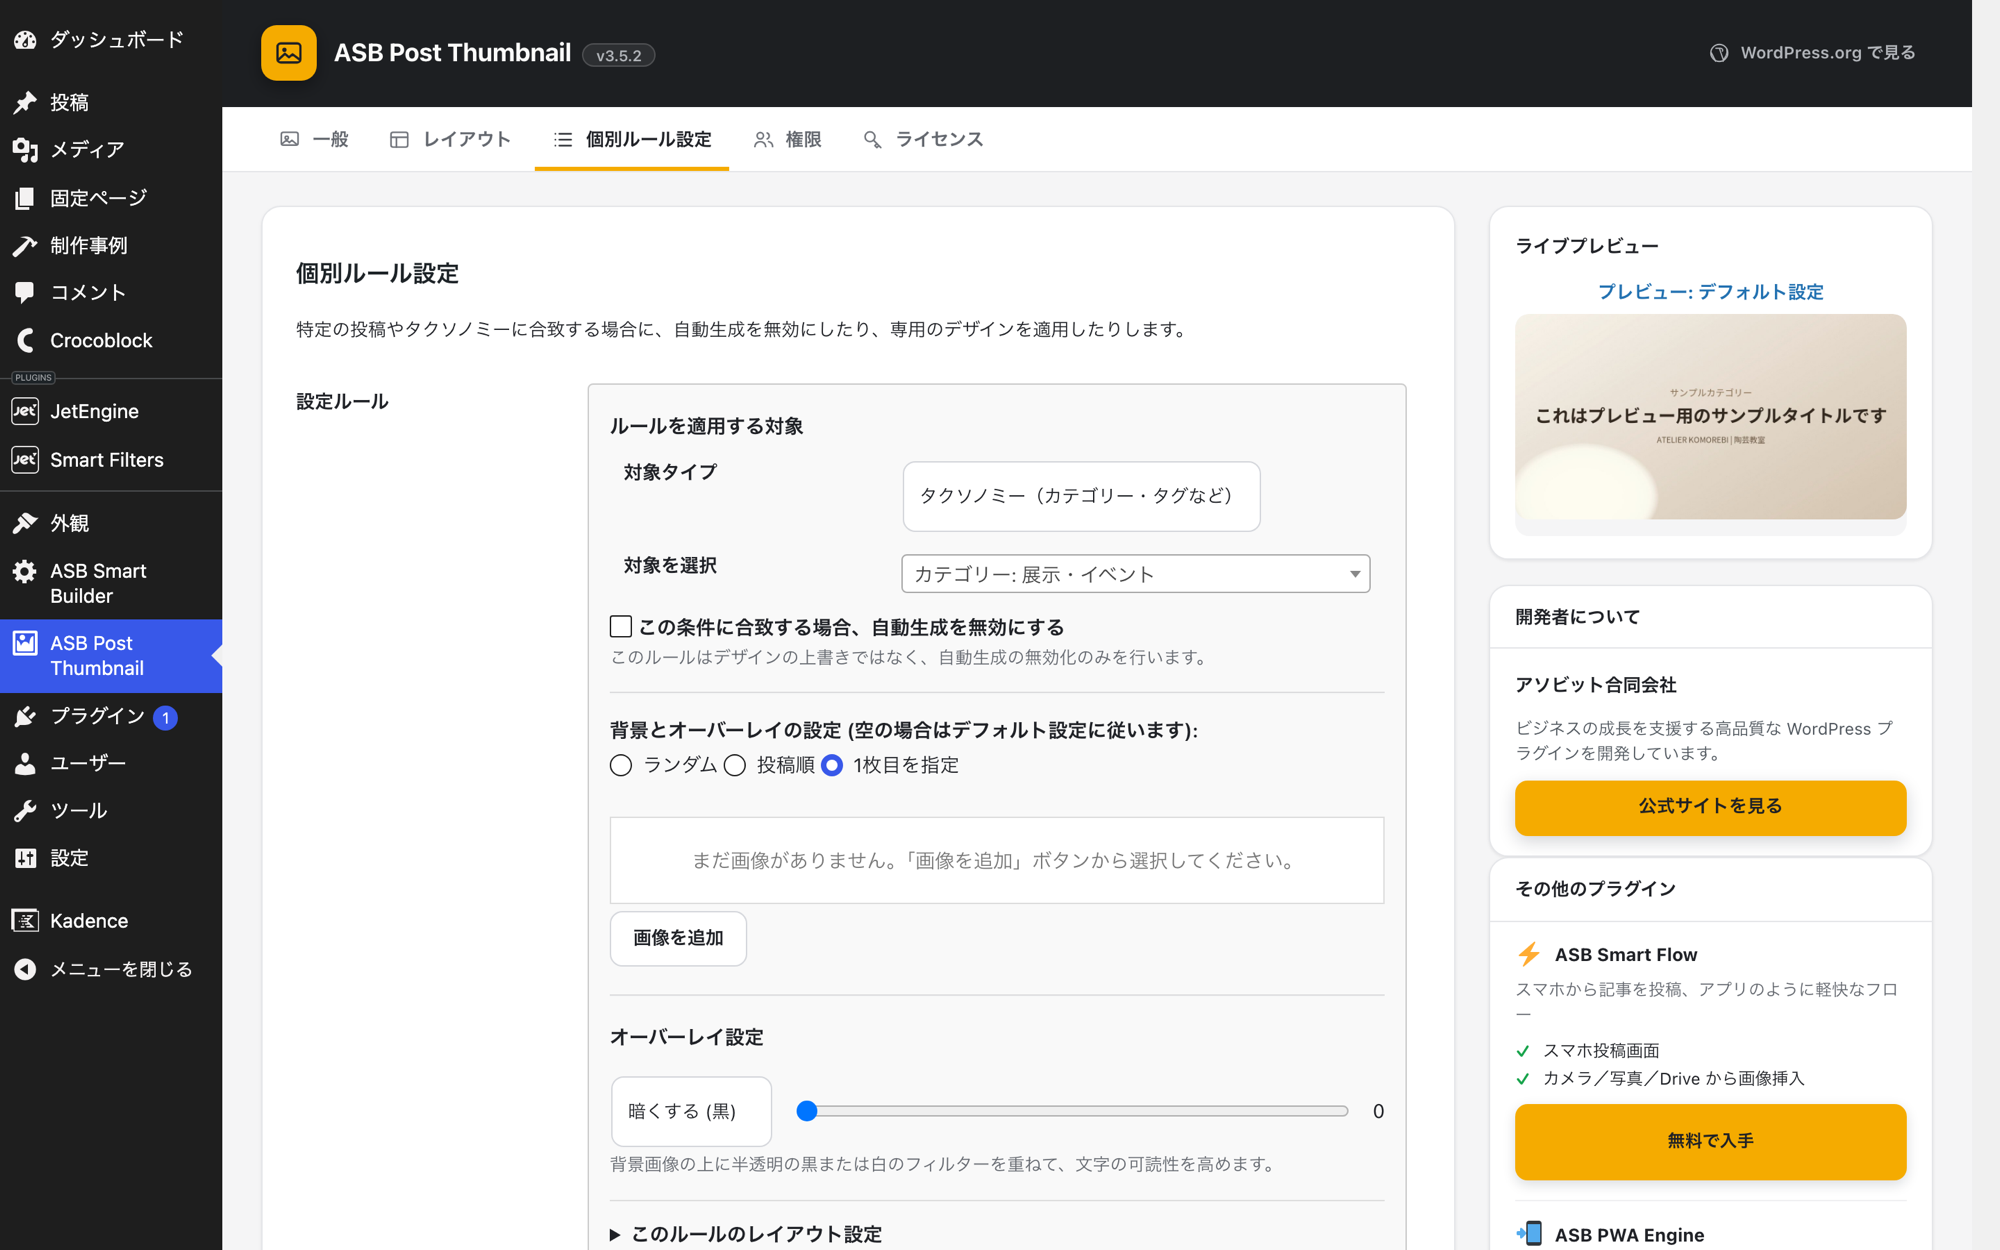Click the Users person icon

coord(25,763)
